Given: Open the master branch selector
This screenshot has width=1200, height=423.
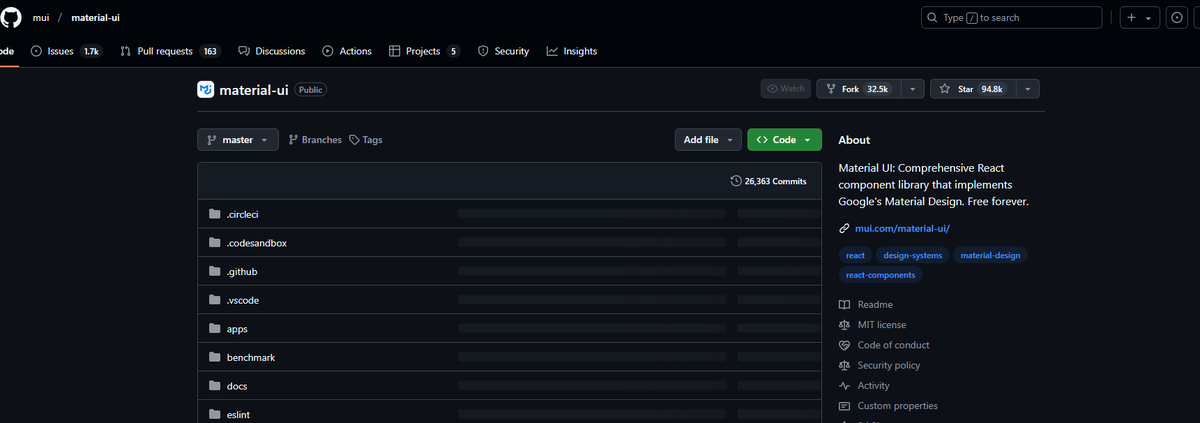Looking at the screenshot, I should 238,140.
